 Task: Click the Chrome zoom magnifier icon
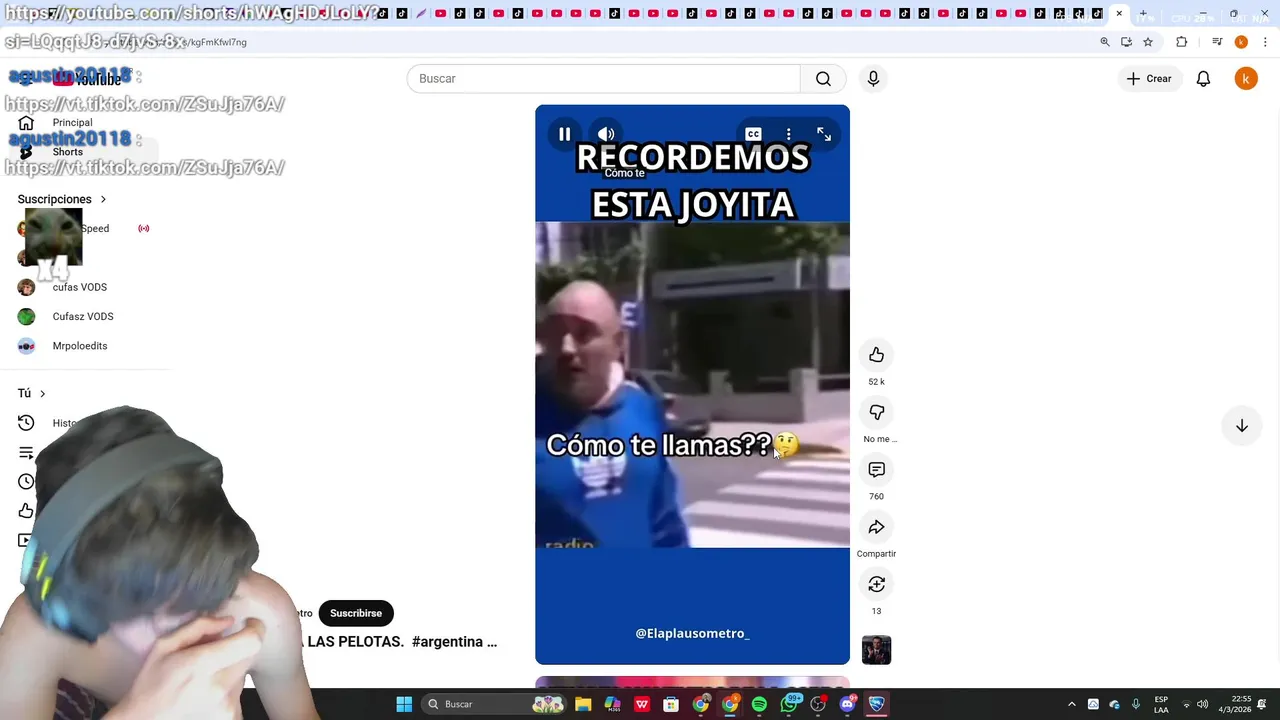tap(1105, 42)
